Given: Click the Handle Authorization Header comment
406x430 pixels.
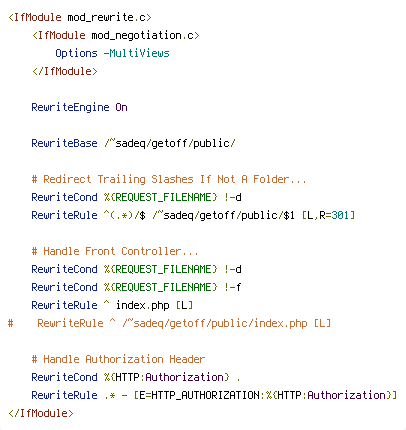Looking at the screenshot, I should tap(118, 359).
